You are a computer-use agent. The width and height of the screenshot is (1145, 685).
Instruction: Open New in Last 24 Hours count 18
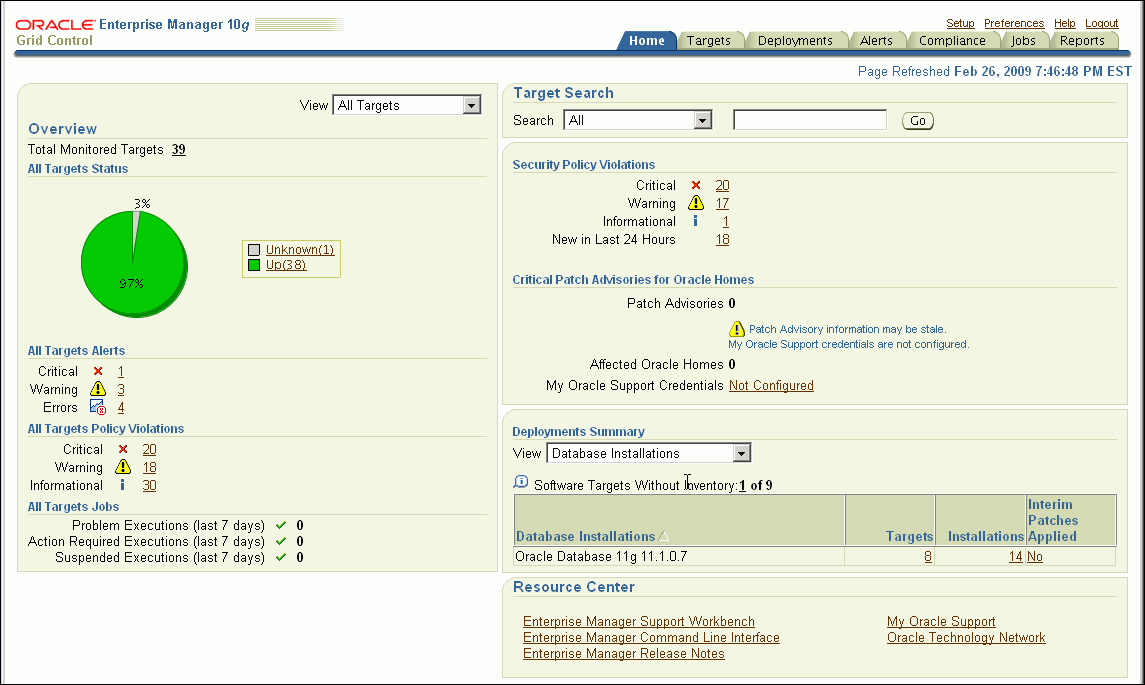click(722, 240)
